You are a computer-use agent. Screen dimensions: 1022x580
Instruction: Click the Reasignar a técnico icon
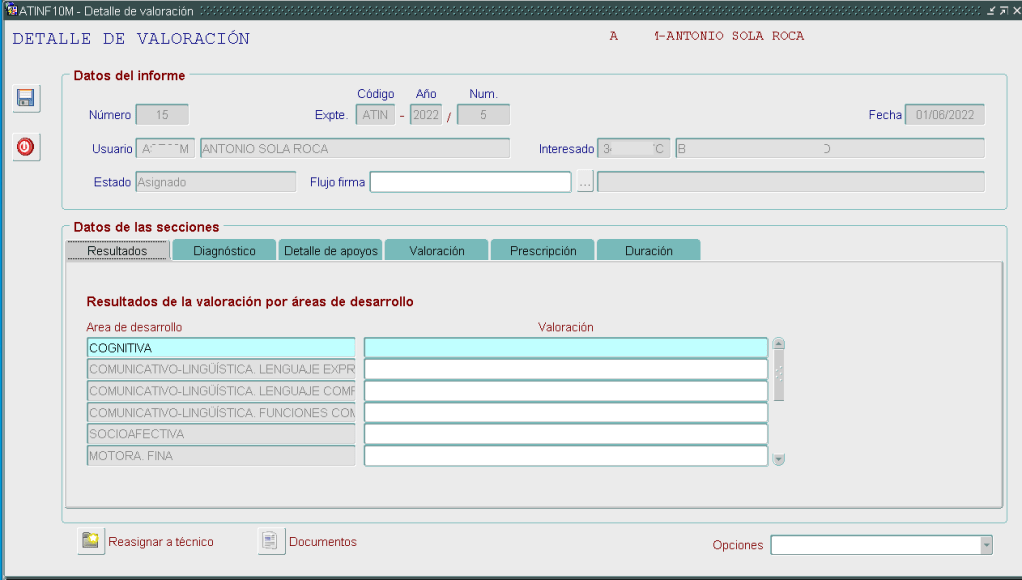click(x=91, y=541)
